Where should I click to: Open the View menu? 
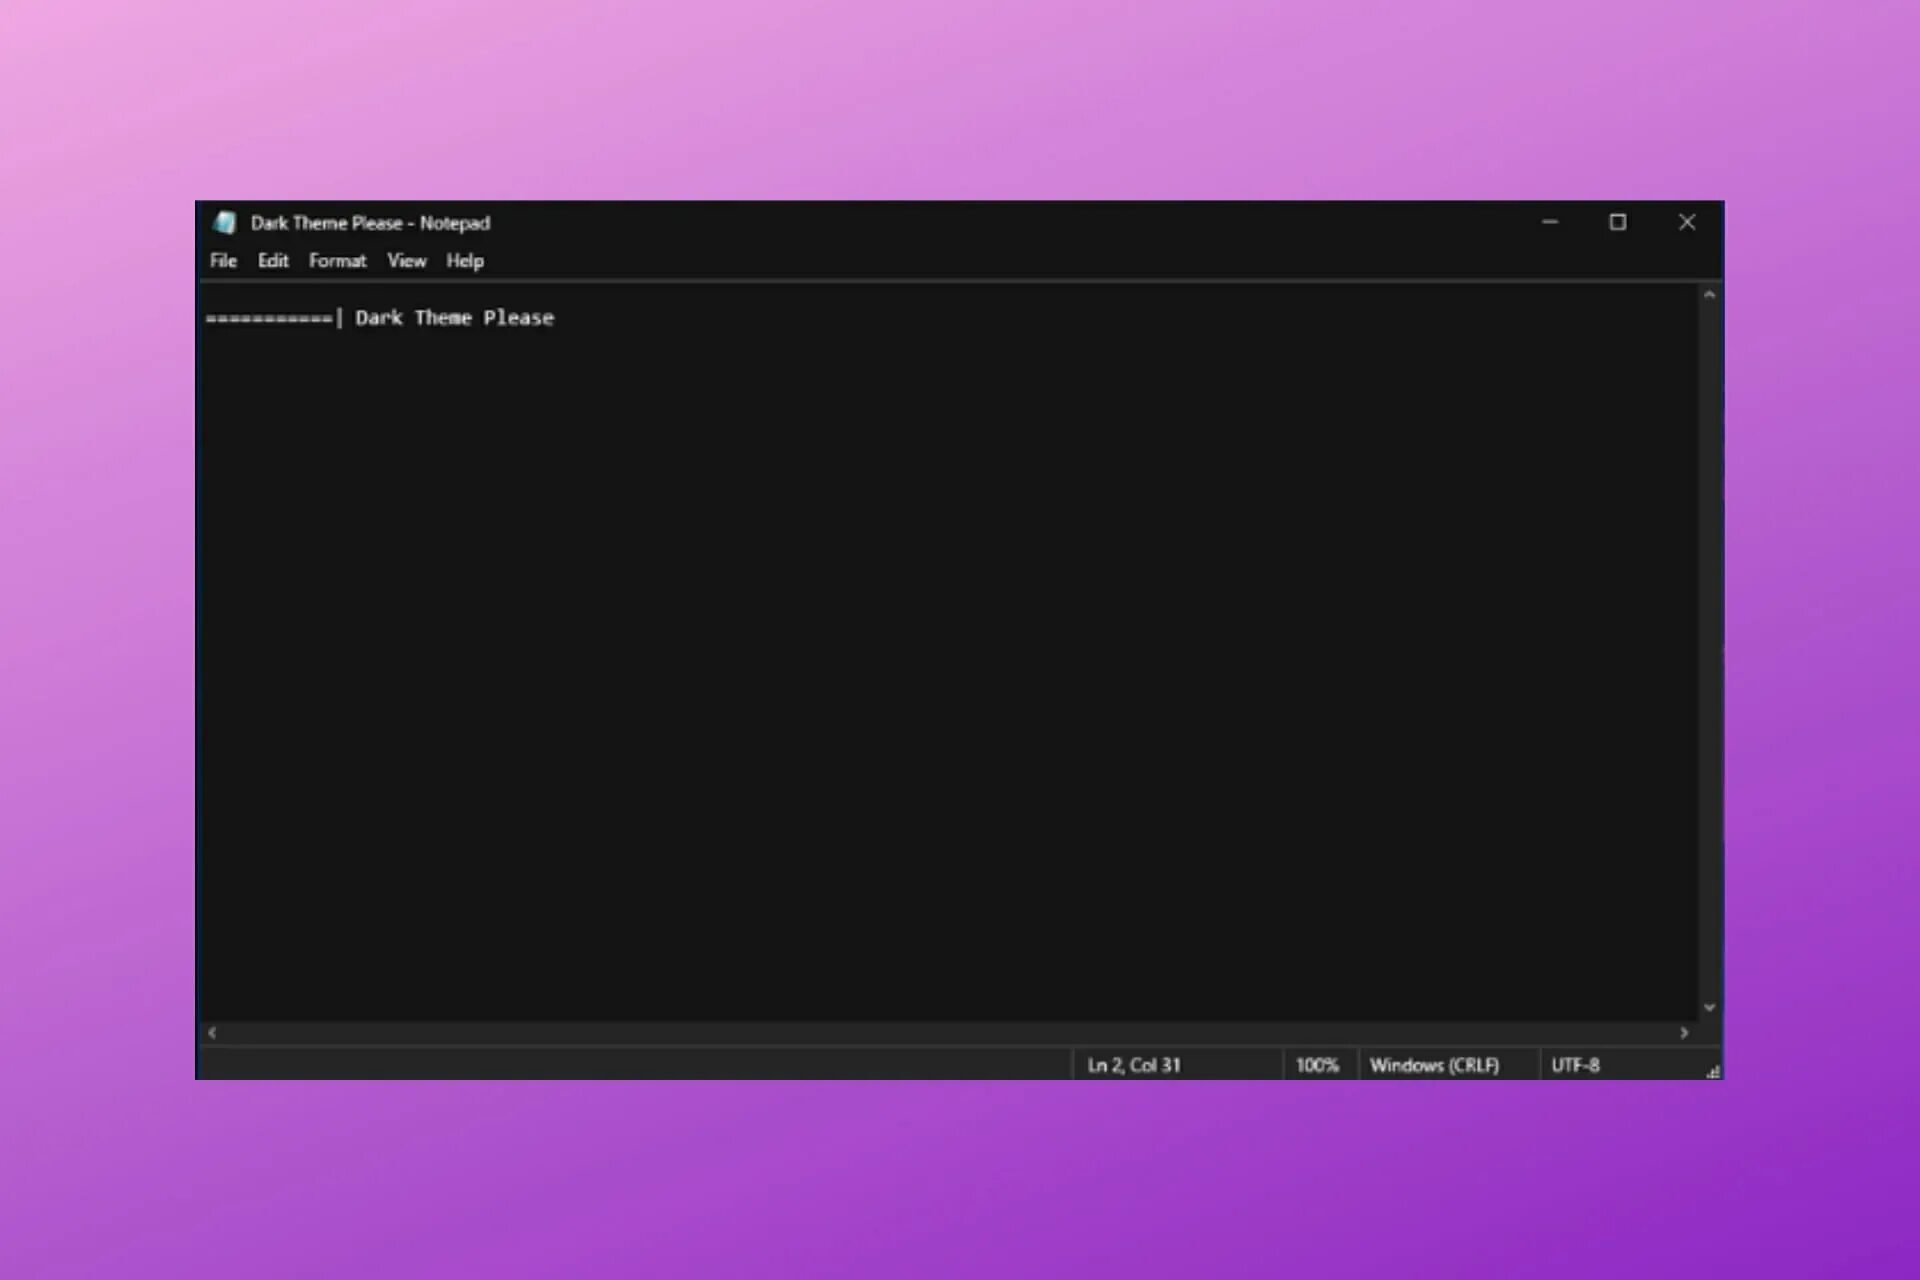tap(406, 261)
